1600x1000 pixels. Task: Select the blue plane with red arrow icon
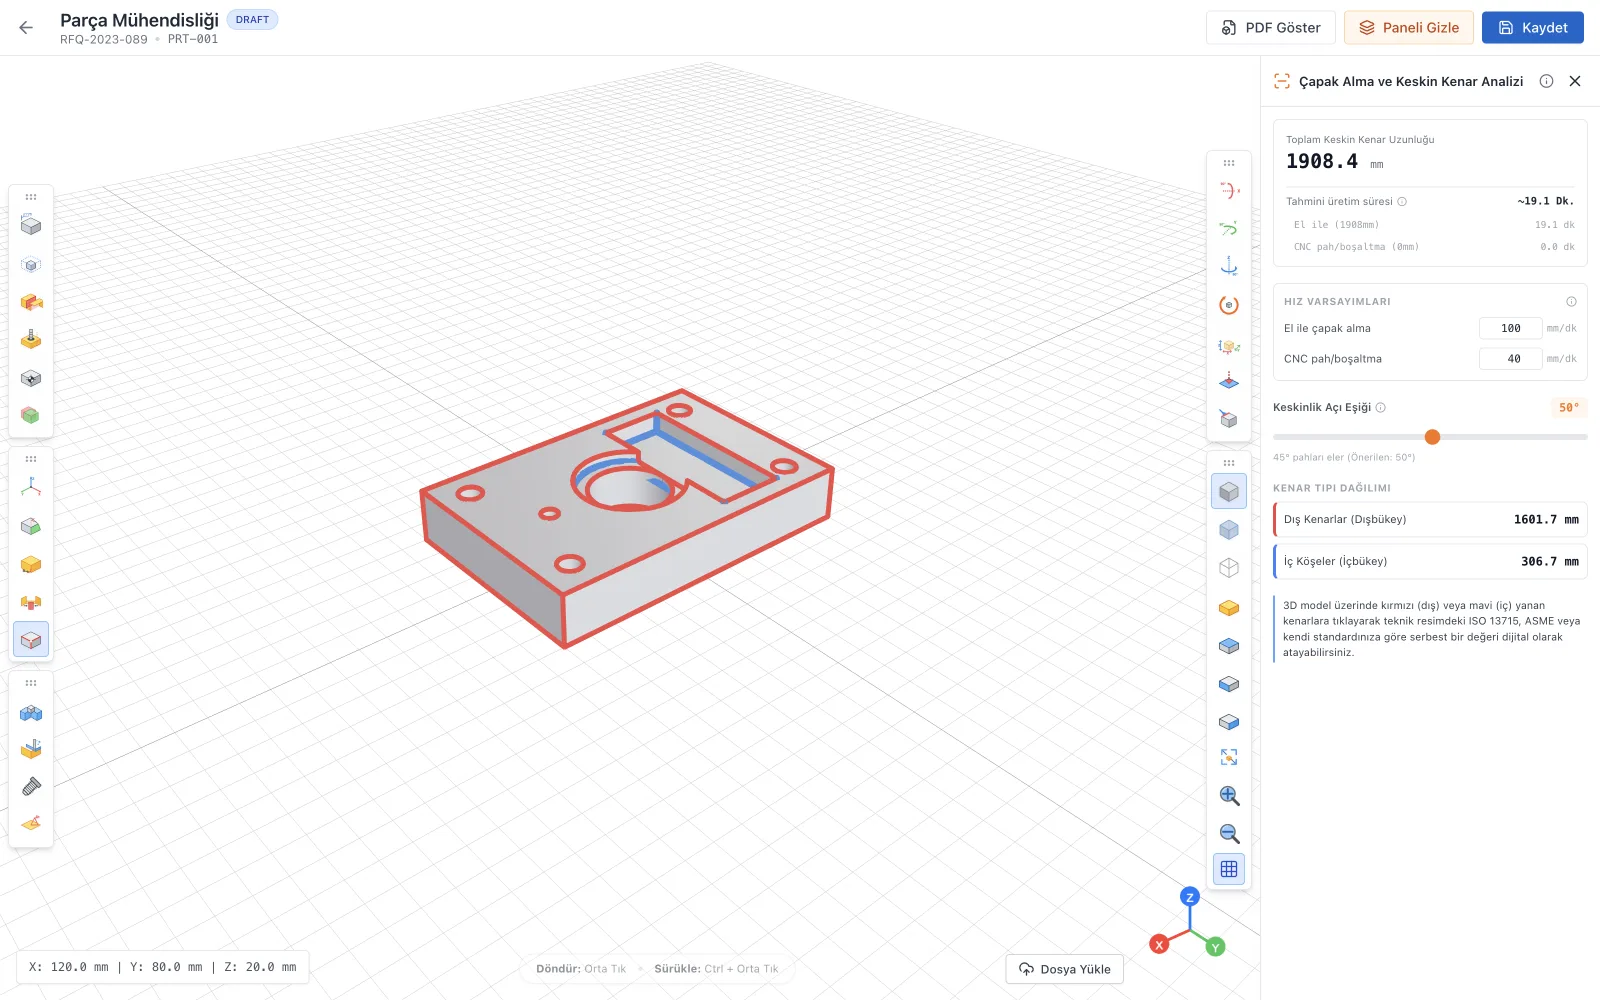1229,381
